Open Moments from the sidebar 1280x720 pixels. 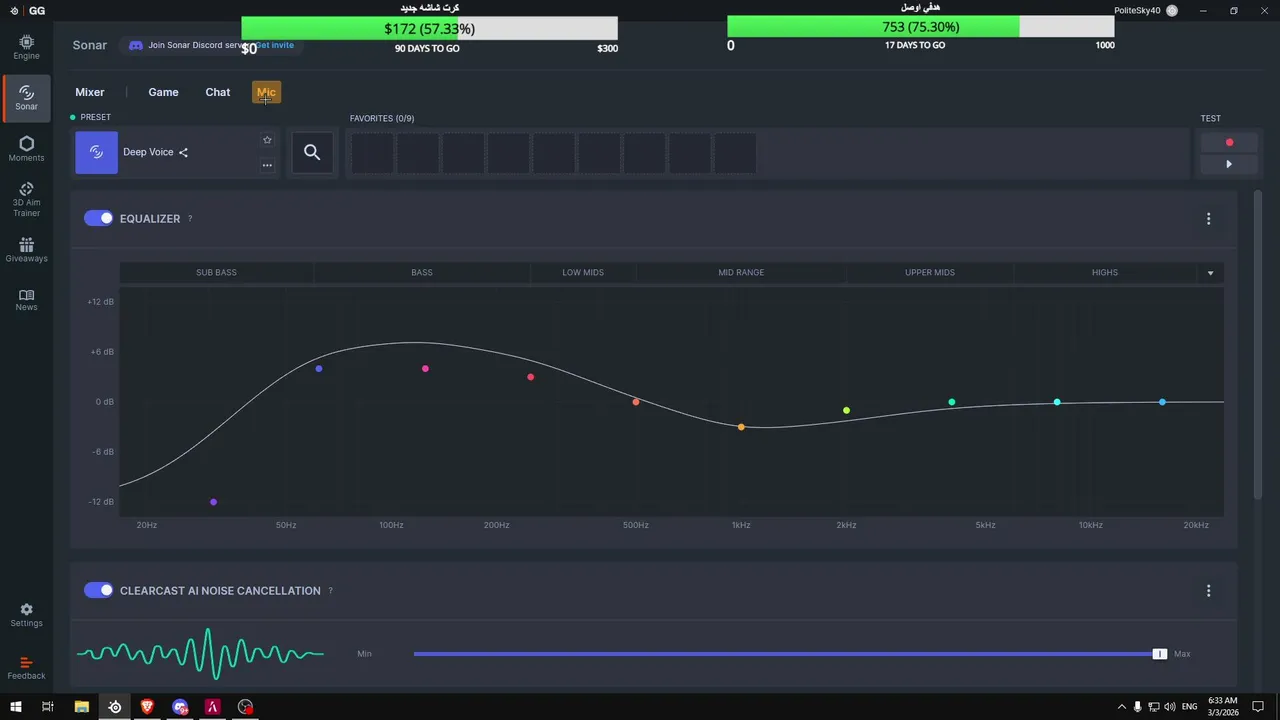26,148
